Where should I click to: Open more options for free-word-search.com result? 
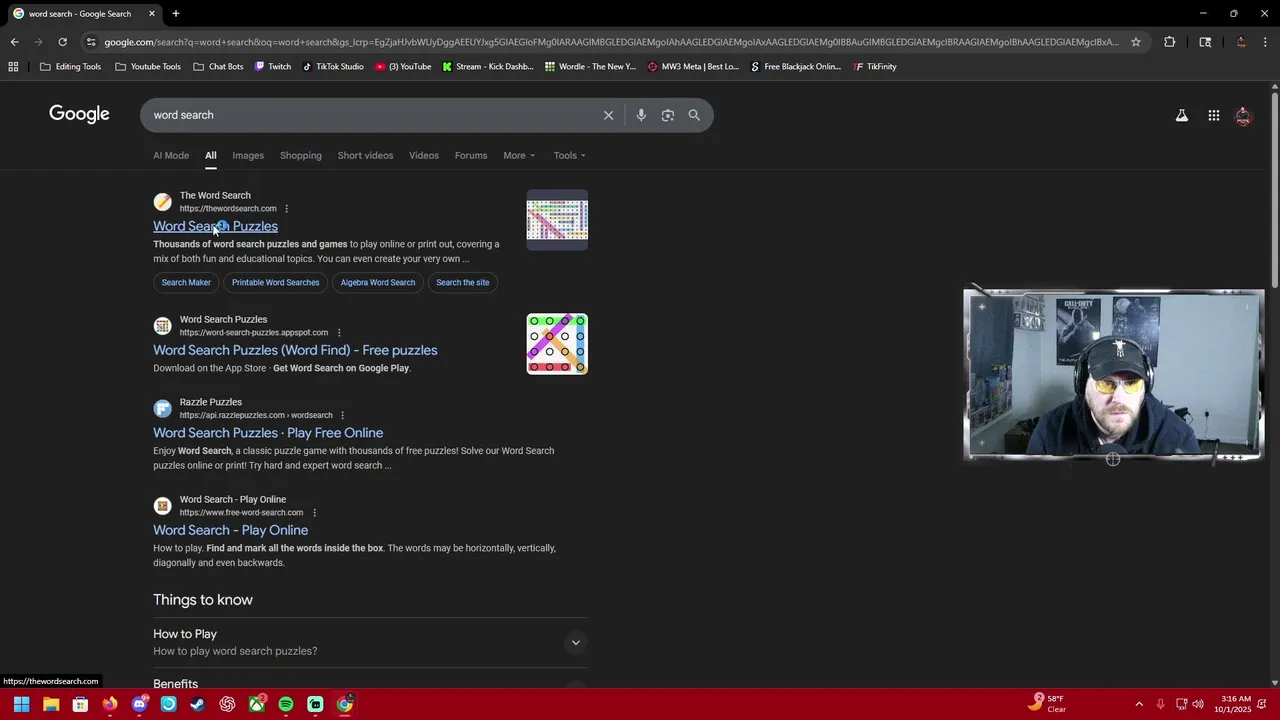(x=314, y=513)
